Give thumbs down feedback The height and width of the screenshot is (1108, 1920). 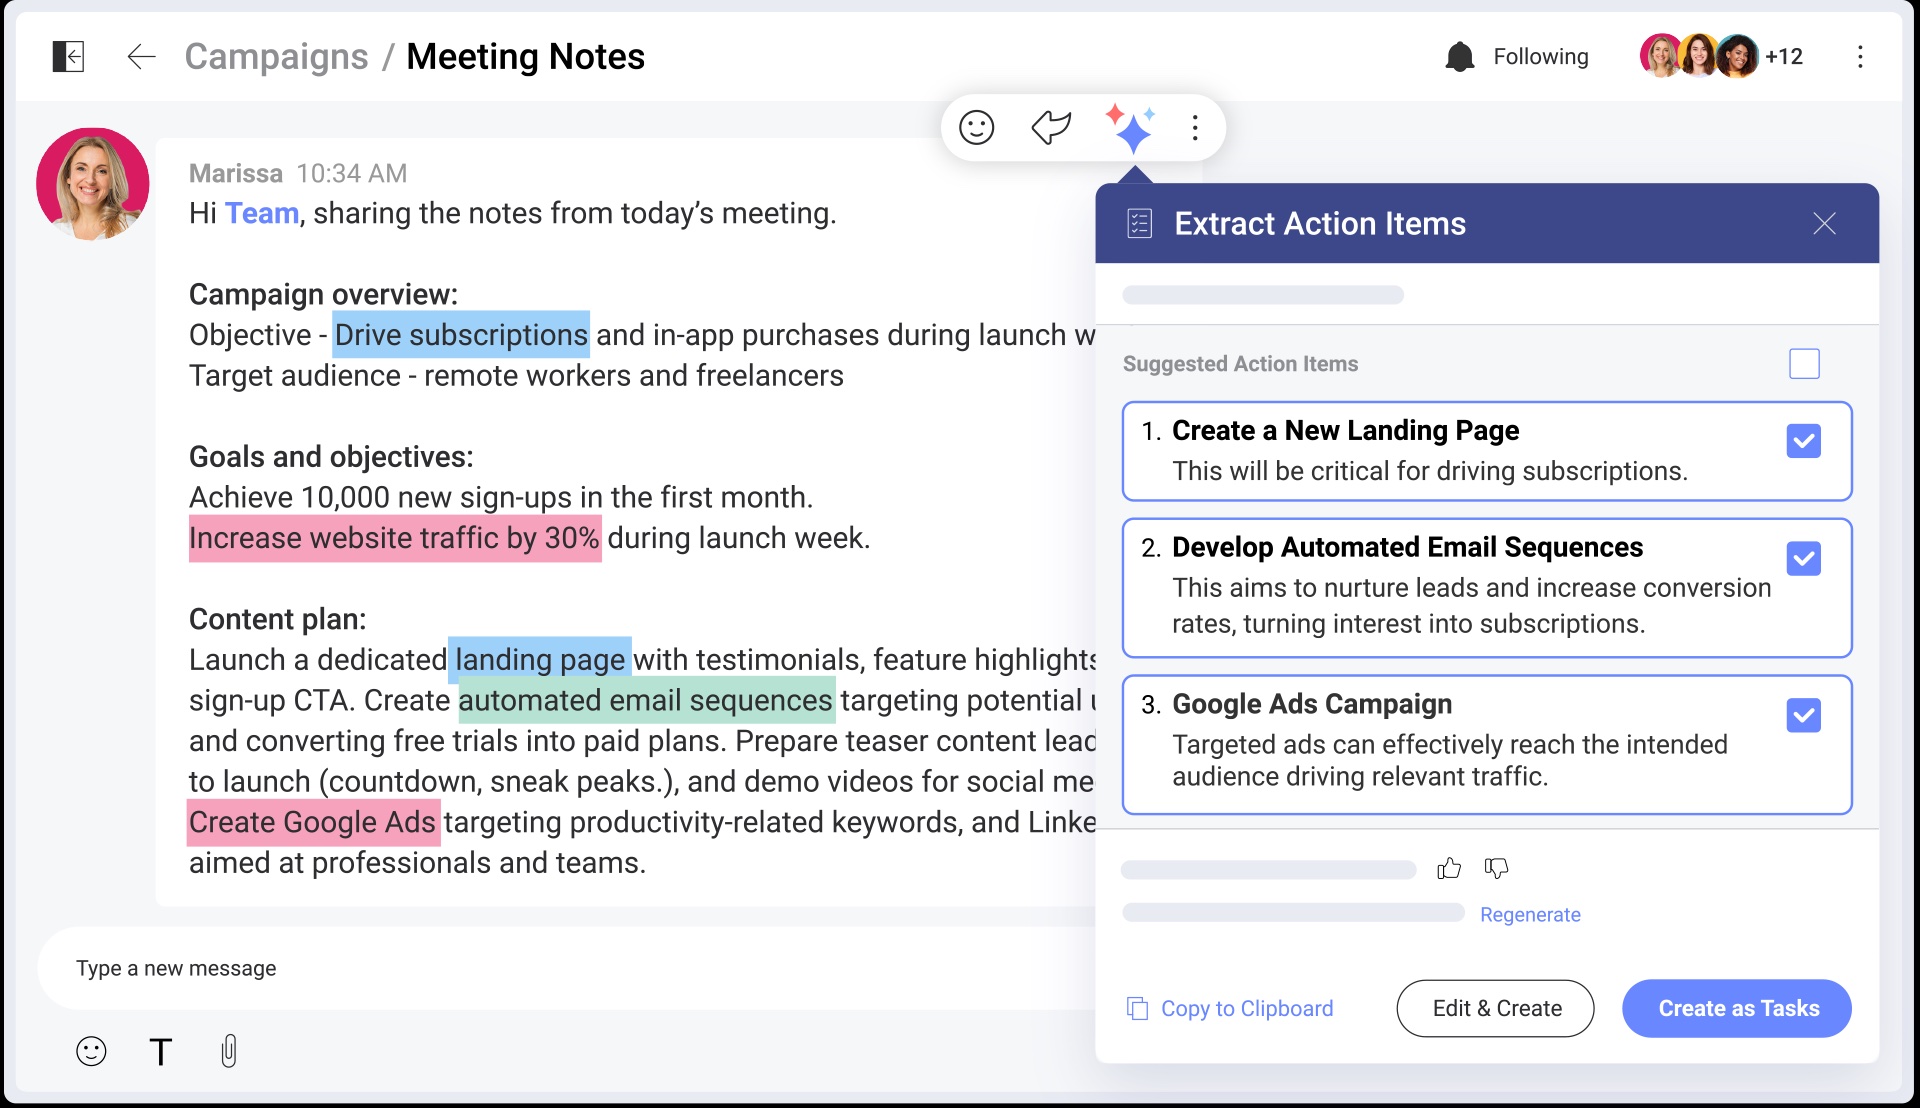(x=1496, y=868)
